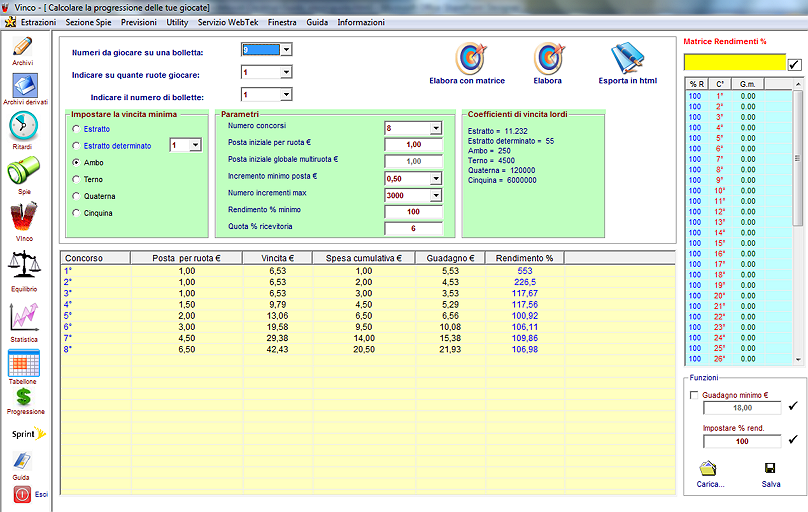Click the yellow Matrice Rendimenti field

point(735,62)
